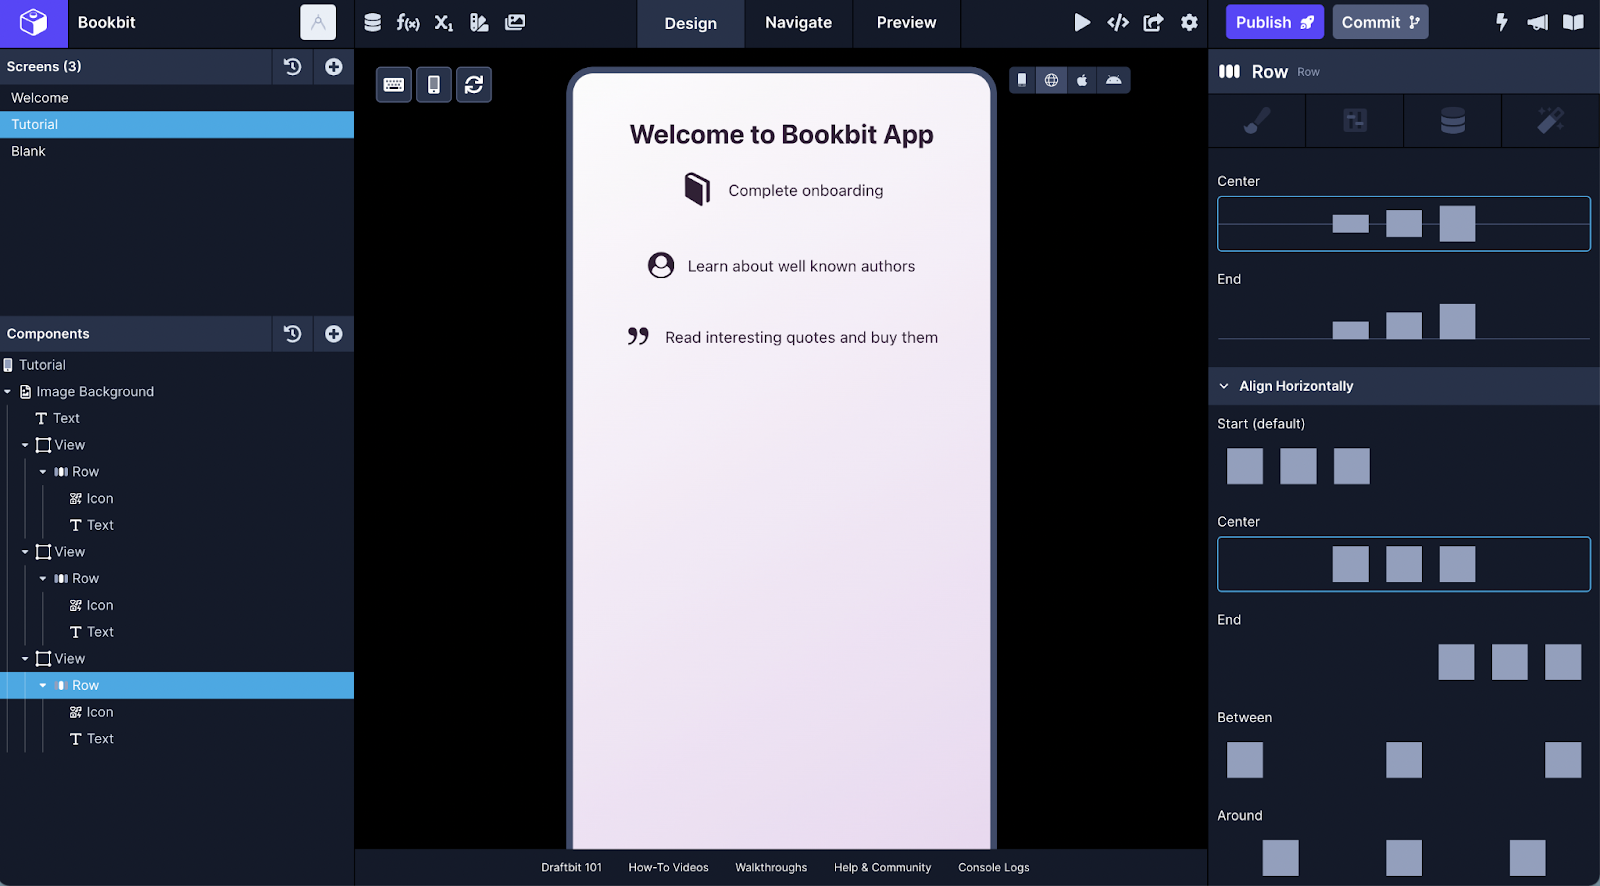1600x886 pixels.
Task: Select the web globe platform preview
Action: coord(1051,80)
